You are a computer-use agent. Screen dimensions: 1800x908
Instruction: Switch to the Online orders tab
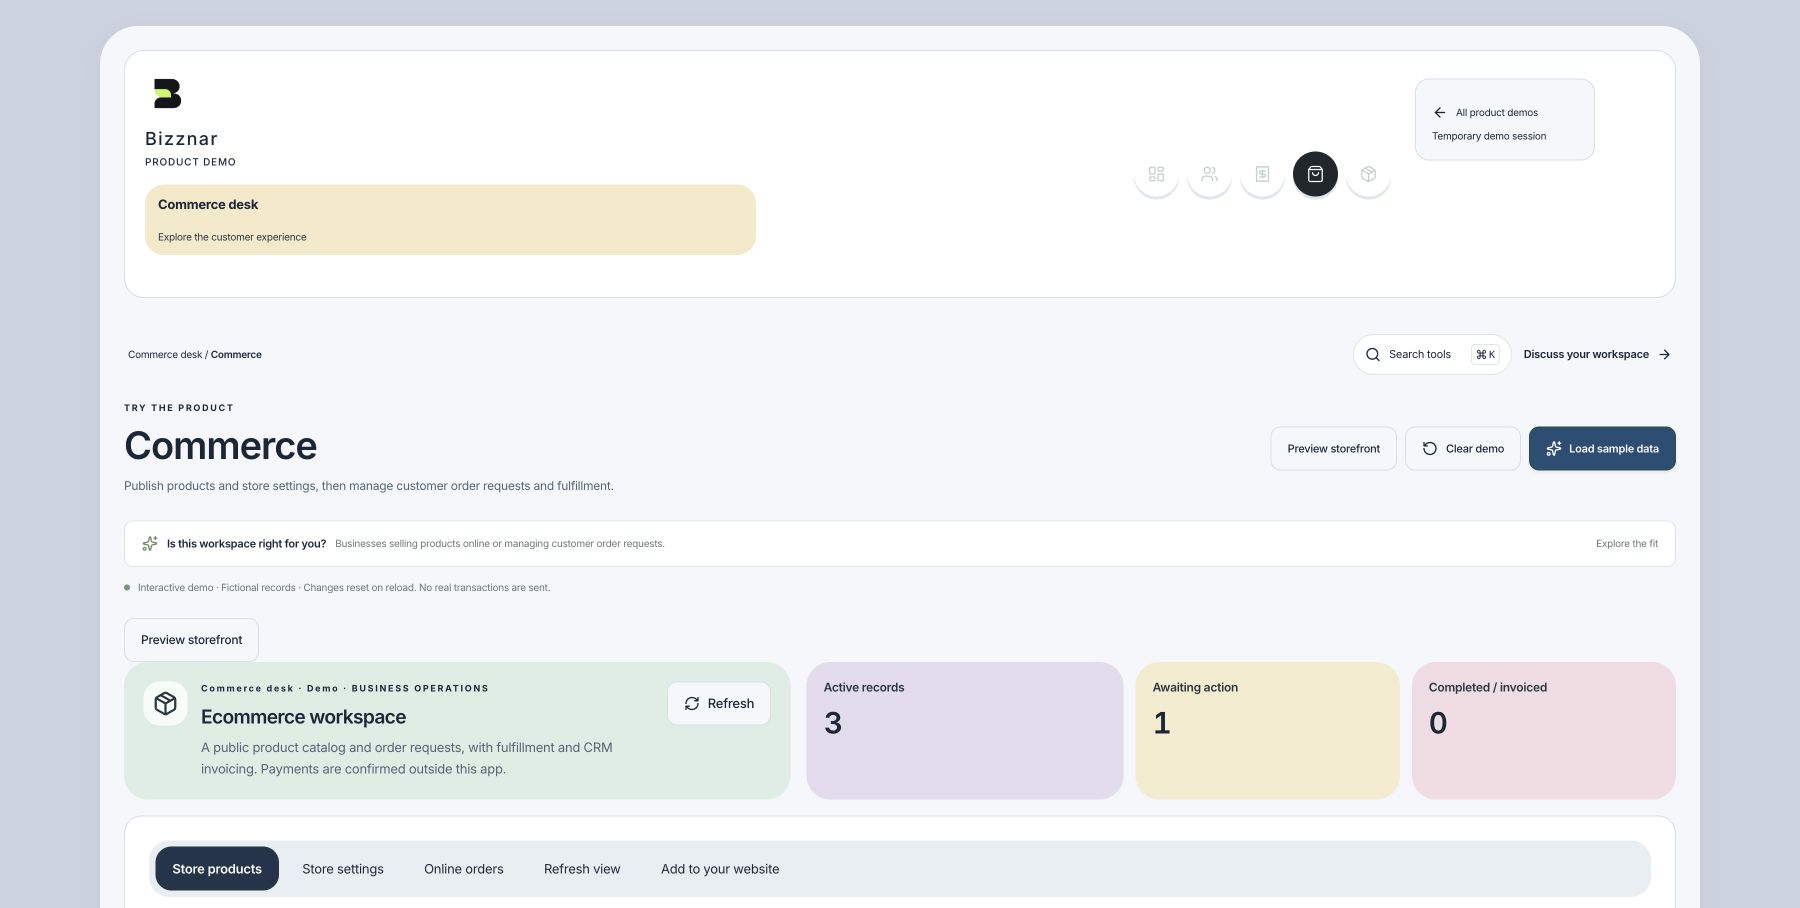[464, 869]
